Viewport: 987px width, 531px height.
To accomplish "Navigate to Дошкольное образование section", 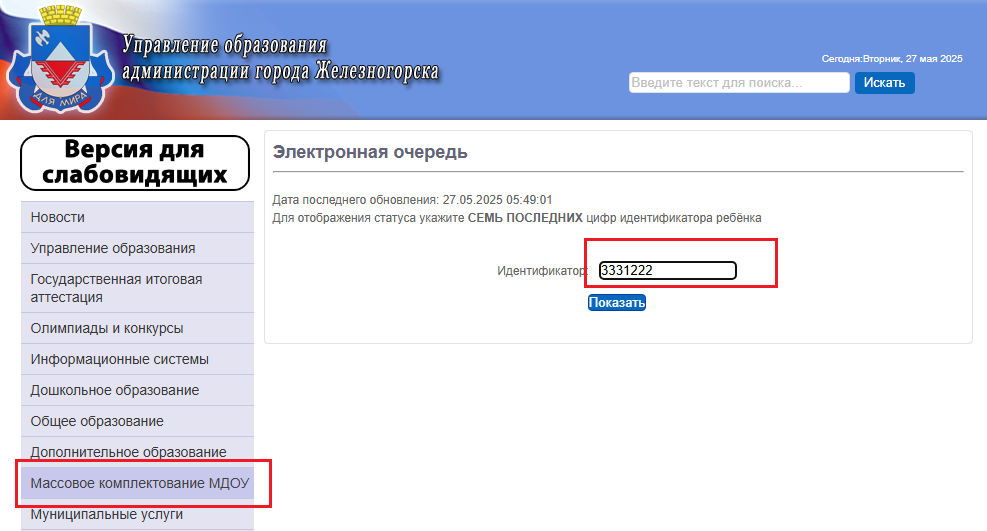I will pyautogui.click(x=137, y=390).
